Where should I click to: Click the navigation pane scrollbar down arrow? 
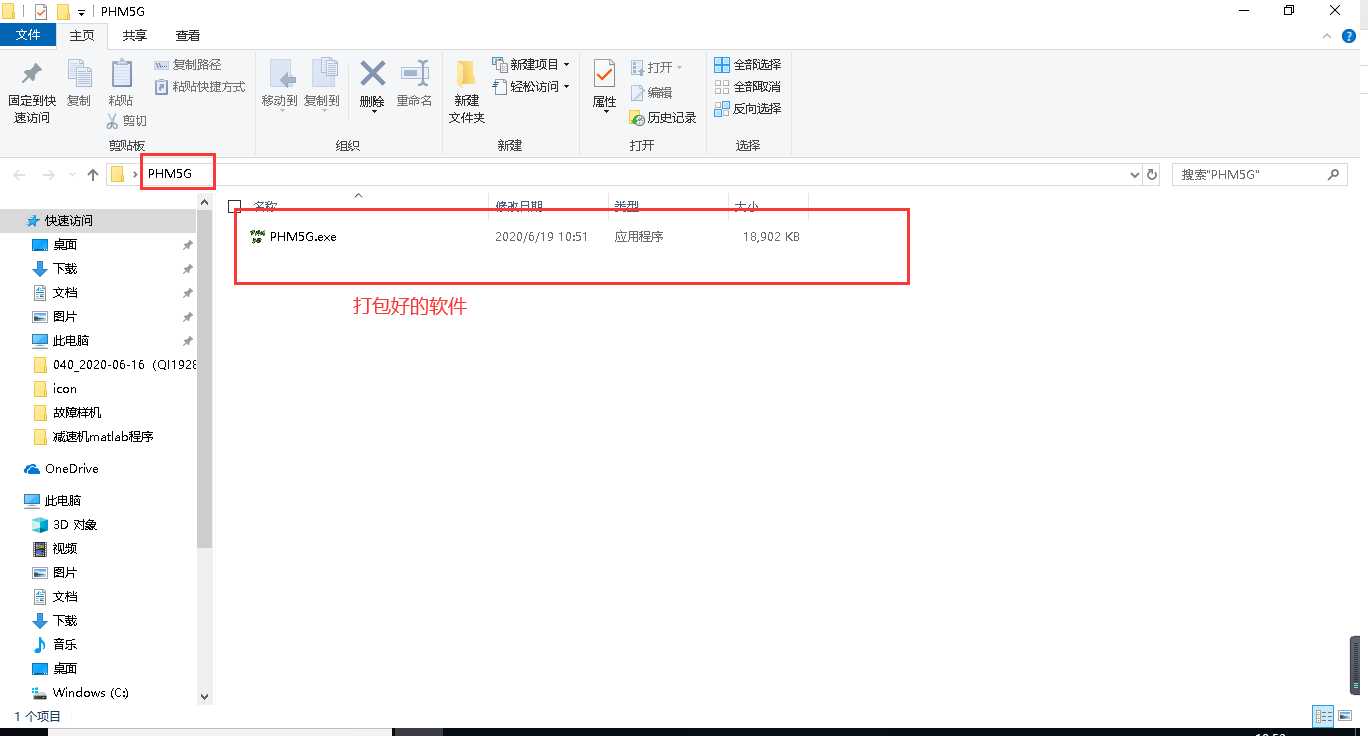tap(205, 696)
